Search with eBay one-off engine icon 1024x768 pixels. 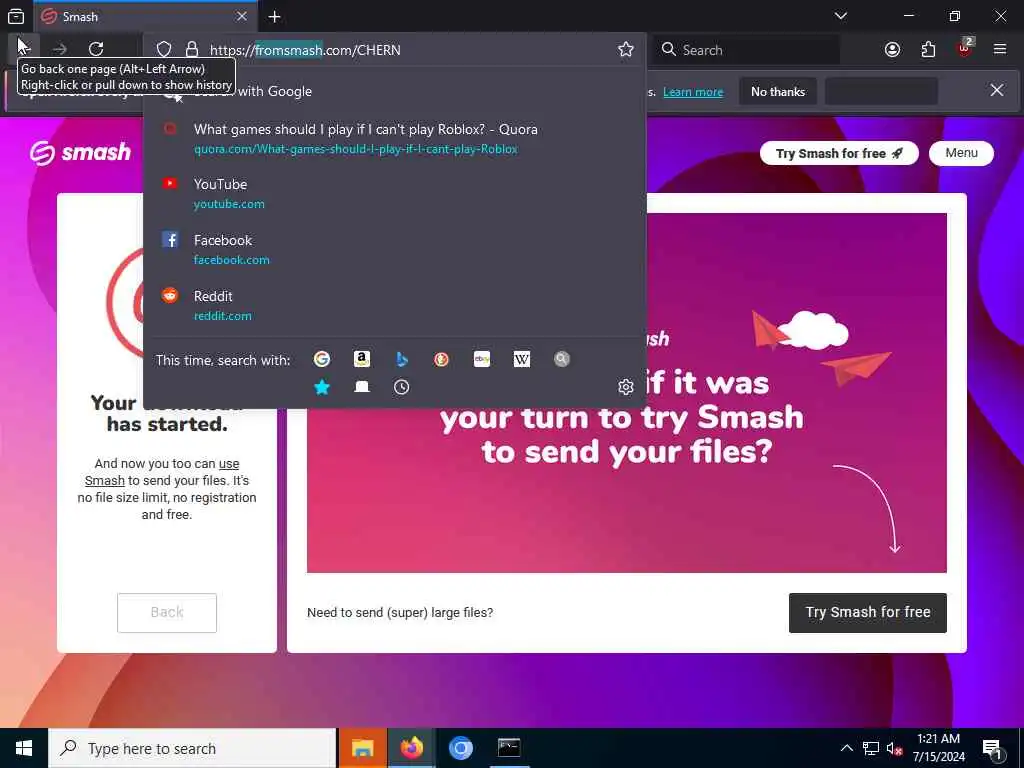(x=482, y=359)
